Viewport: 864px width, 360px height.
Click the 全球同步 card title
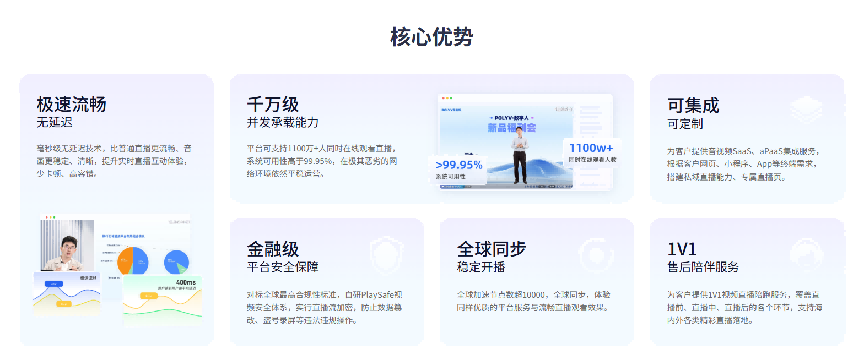(x=492, y=249)
